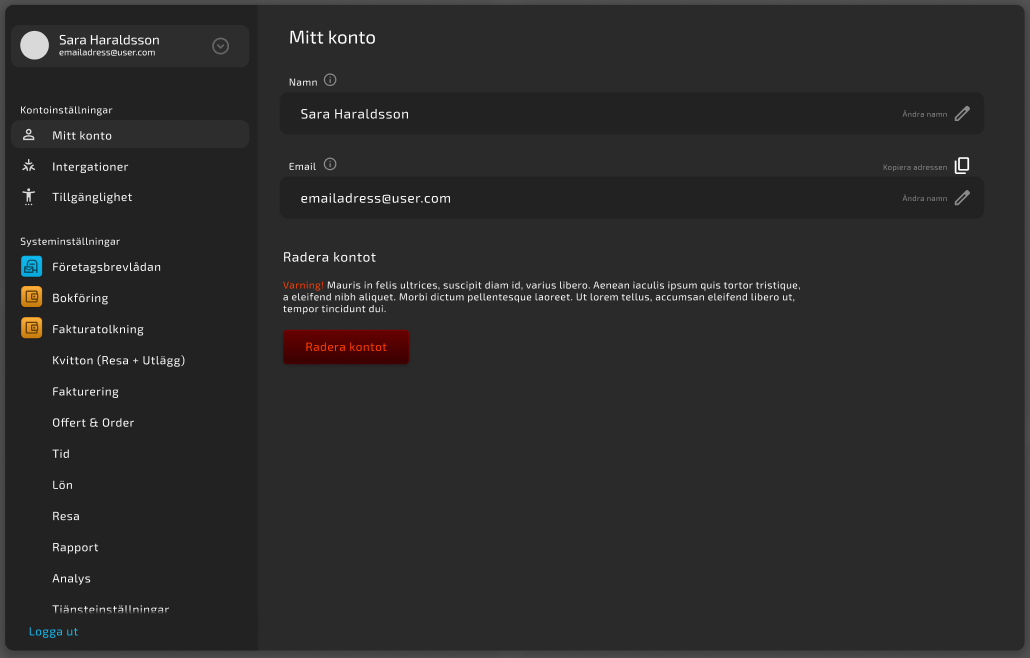
Task: Expand the Sara Haraldsson account dropdown
Action: [x=221, y=46]
